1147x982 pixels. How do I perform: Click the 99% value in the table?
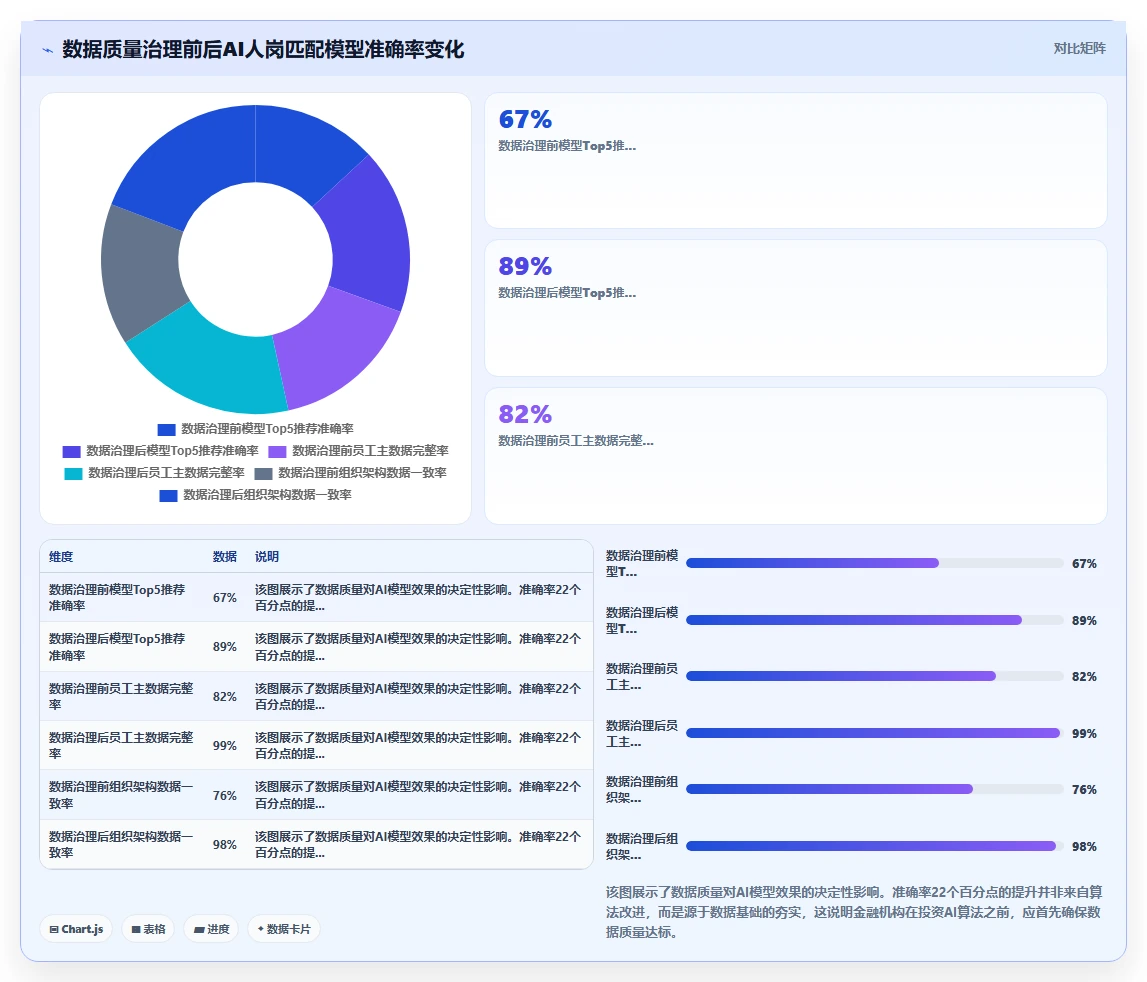(225, 745)
